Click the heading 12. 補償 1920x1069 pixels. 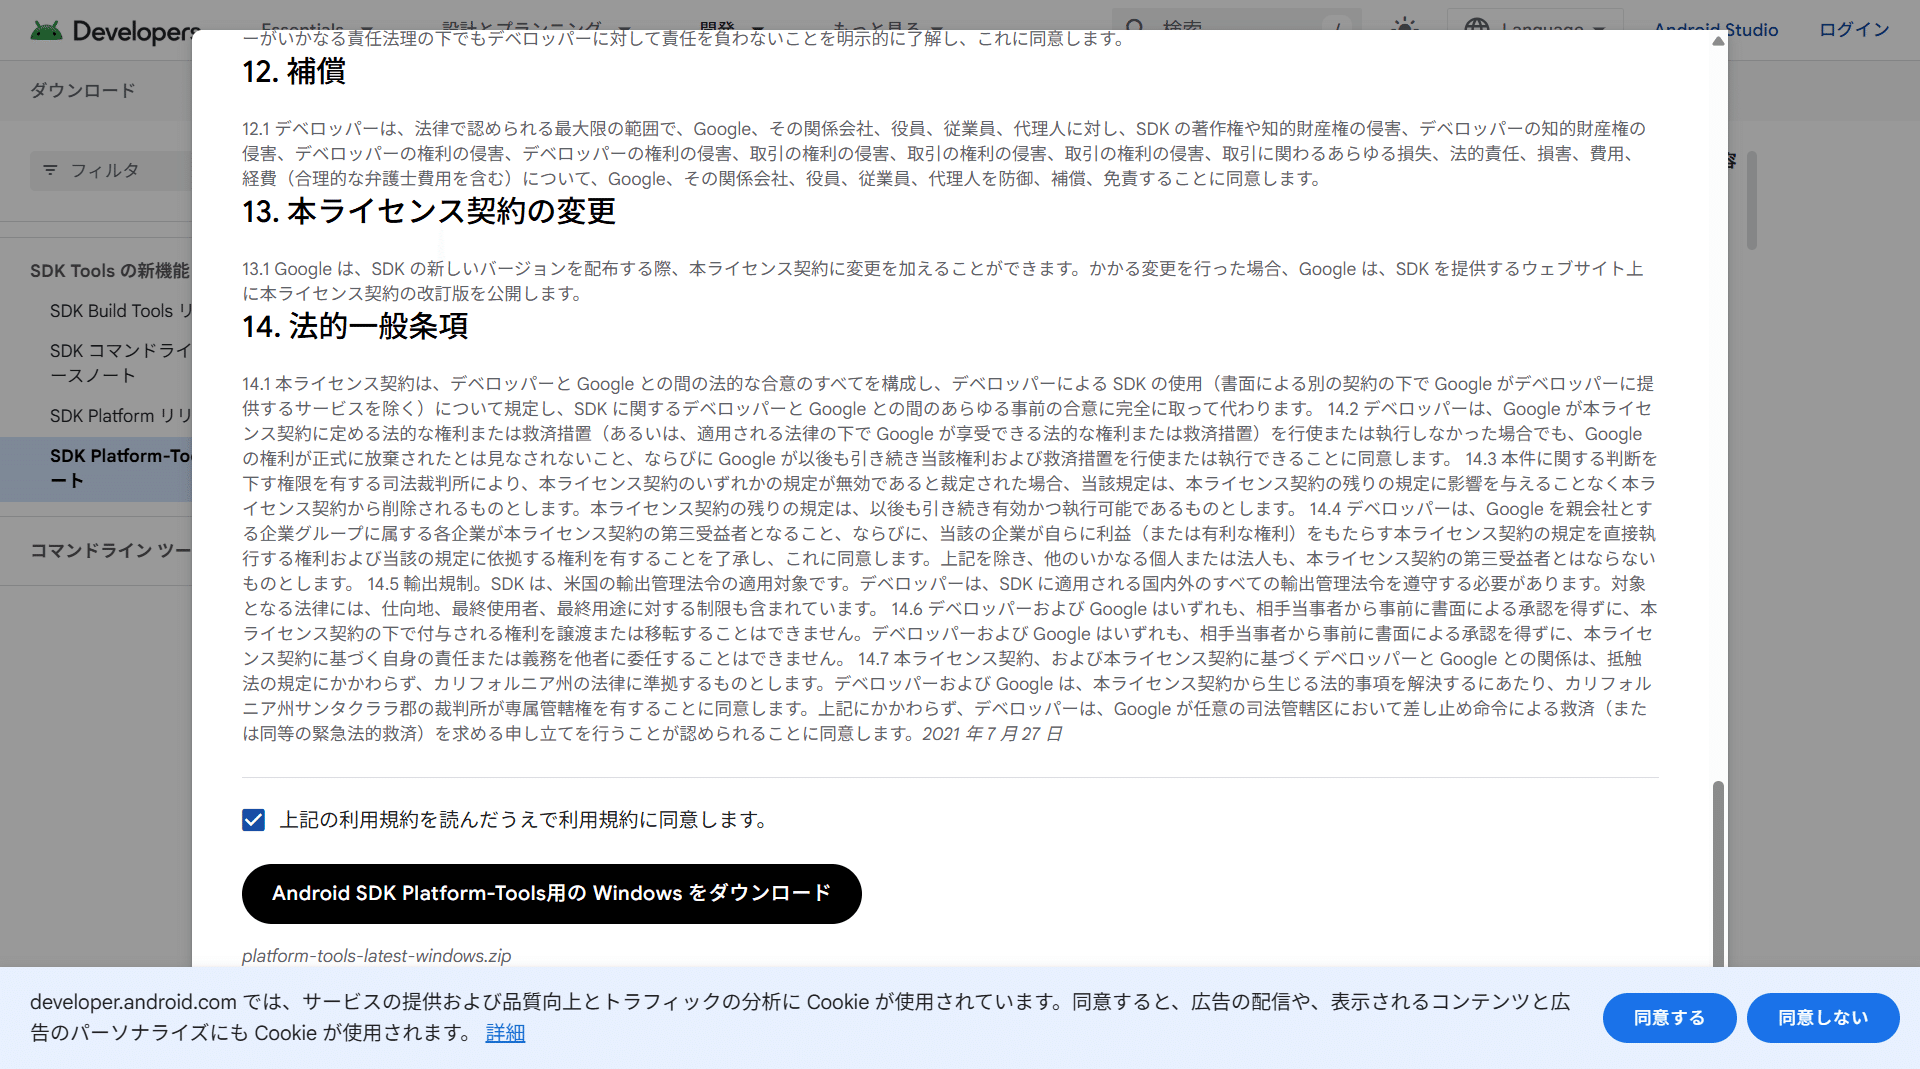point(294,72)
